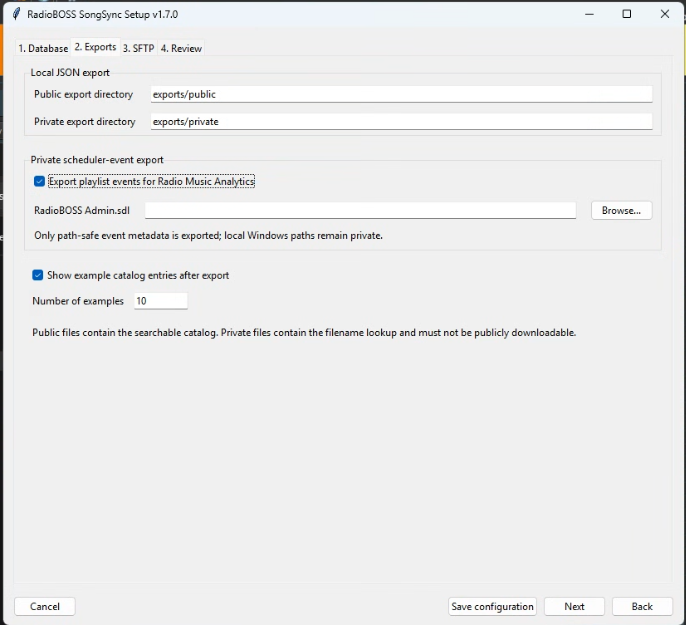
Task: Click the 'Public files contain the searchable catalog' note
Action: 304,332
